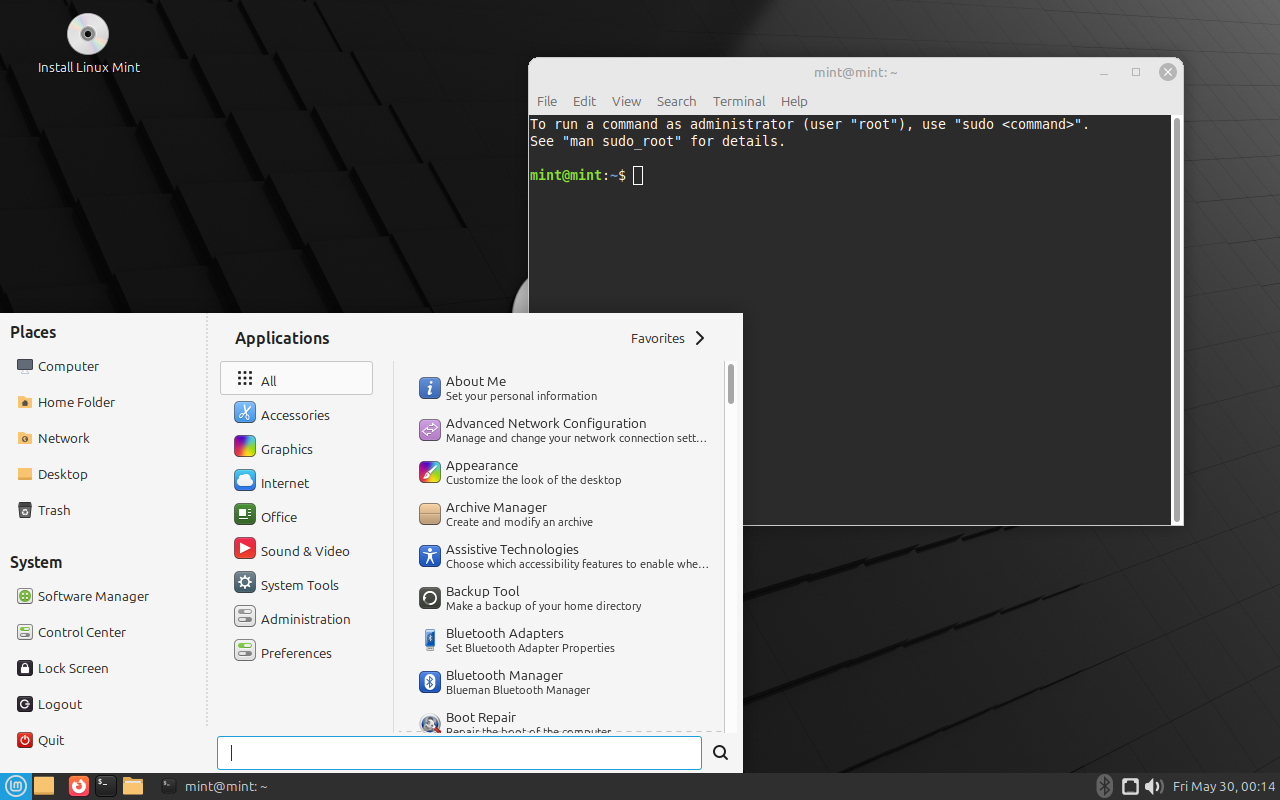Viewport: 1280px width, 800px height.
Task: Click the magnifier search button
Action: tap(720, 753)
